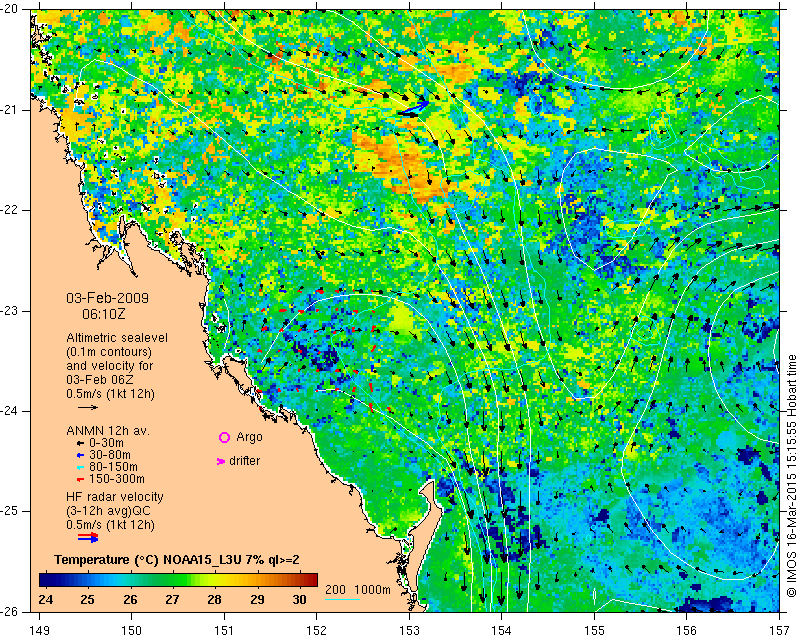Click the magenta drifter arrow legend symbol

(x=221, y=461)
